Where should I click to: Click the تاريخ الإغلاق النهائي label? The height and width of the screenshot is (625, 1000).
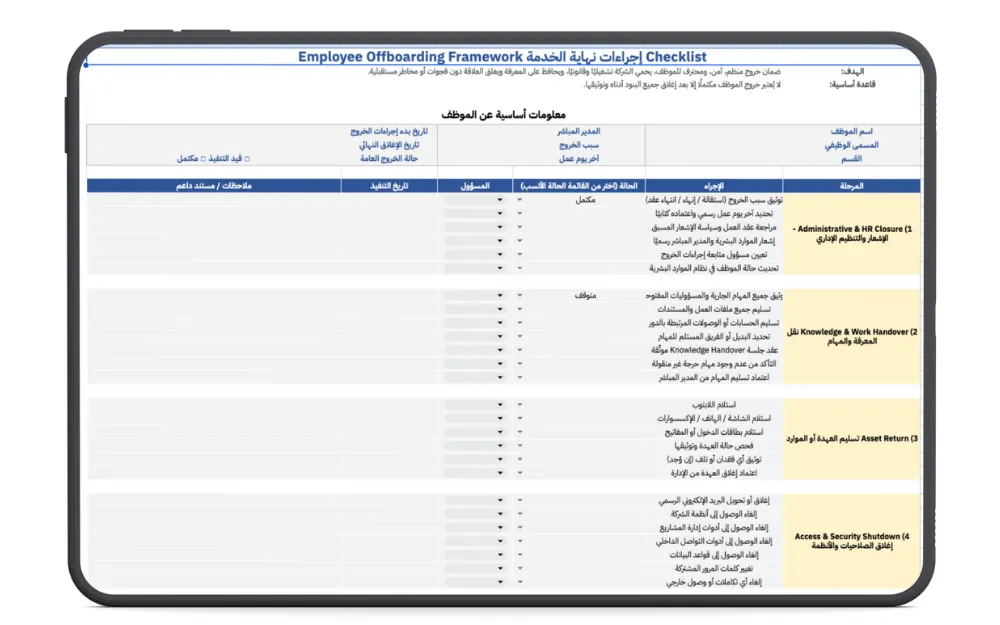tap(389, 145)
